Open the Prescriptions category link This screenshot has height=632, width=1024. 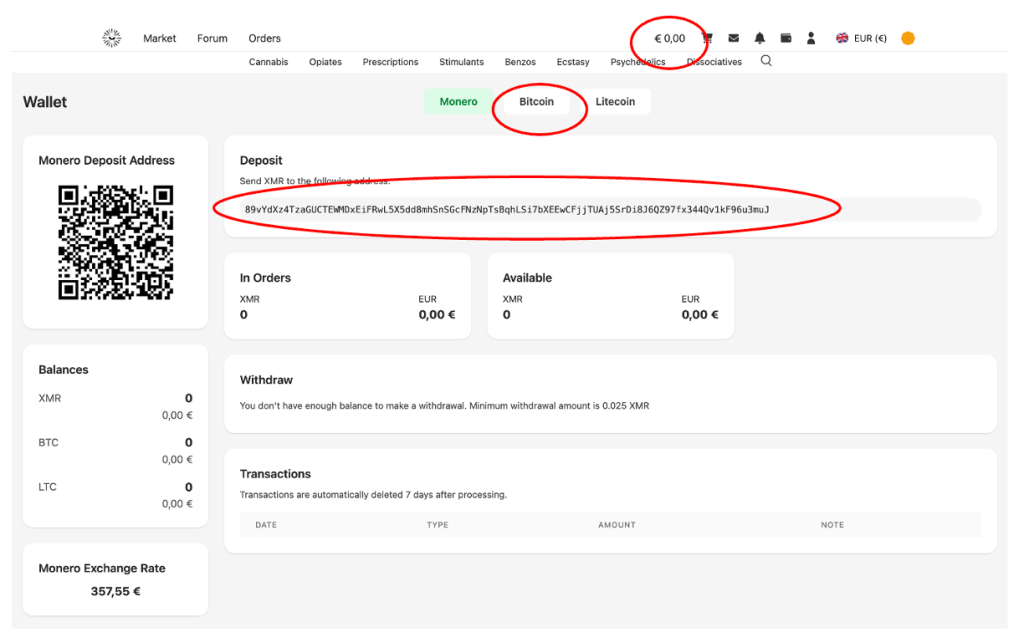(x=390, y=62)
